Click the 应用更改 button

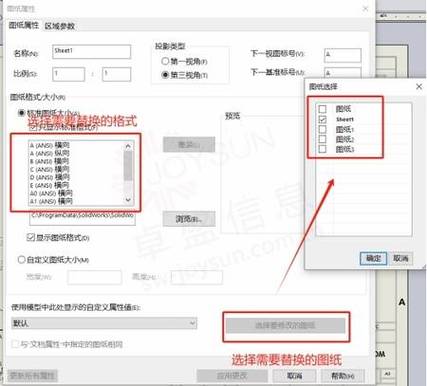(x=232, y=376)
